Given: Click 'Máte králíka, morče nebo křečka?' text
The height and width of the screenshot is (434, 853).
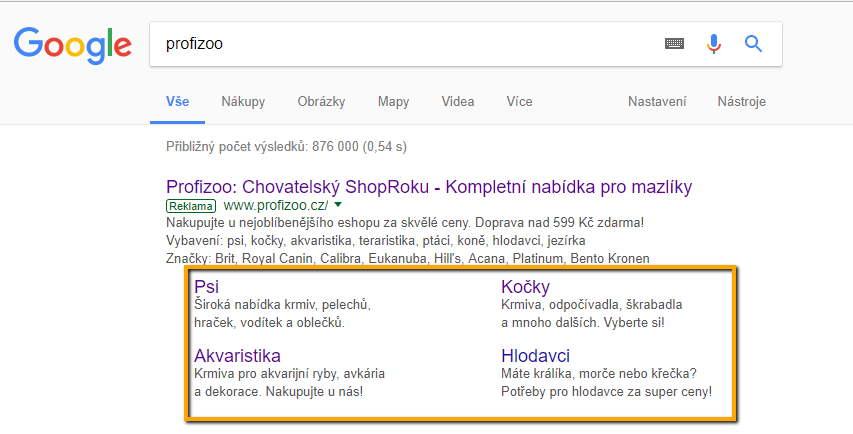Looking at the screenshot, I should coord(599,374).
